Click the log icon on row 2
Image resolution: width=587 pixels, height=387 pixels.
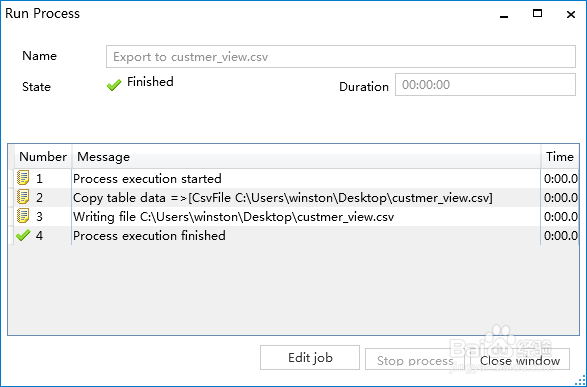point(23,197)
